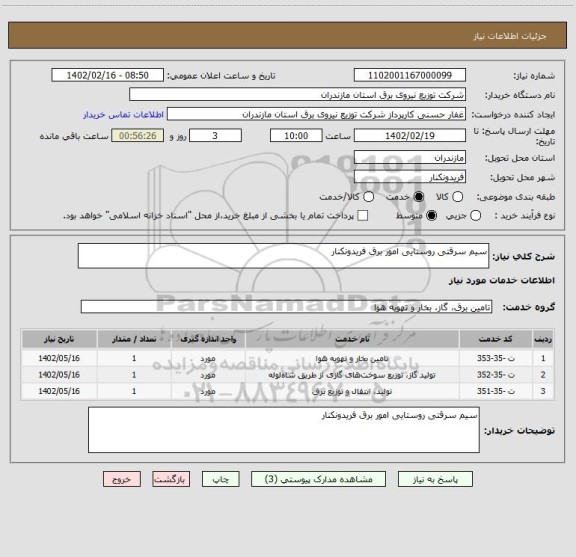The width and height of the screenshot is (576, 557).
Task: Click the delivery province field مازندران
Action: pyautogui.click(x=410, y=158)
